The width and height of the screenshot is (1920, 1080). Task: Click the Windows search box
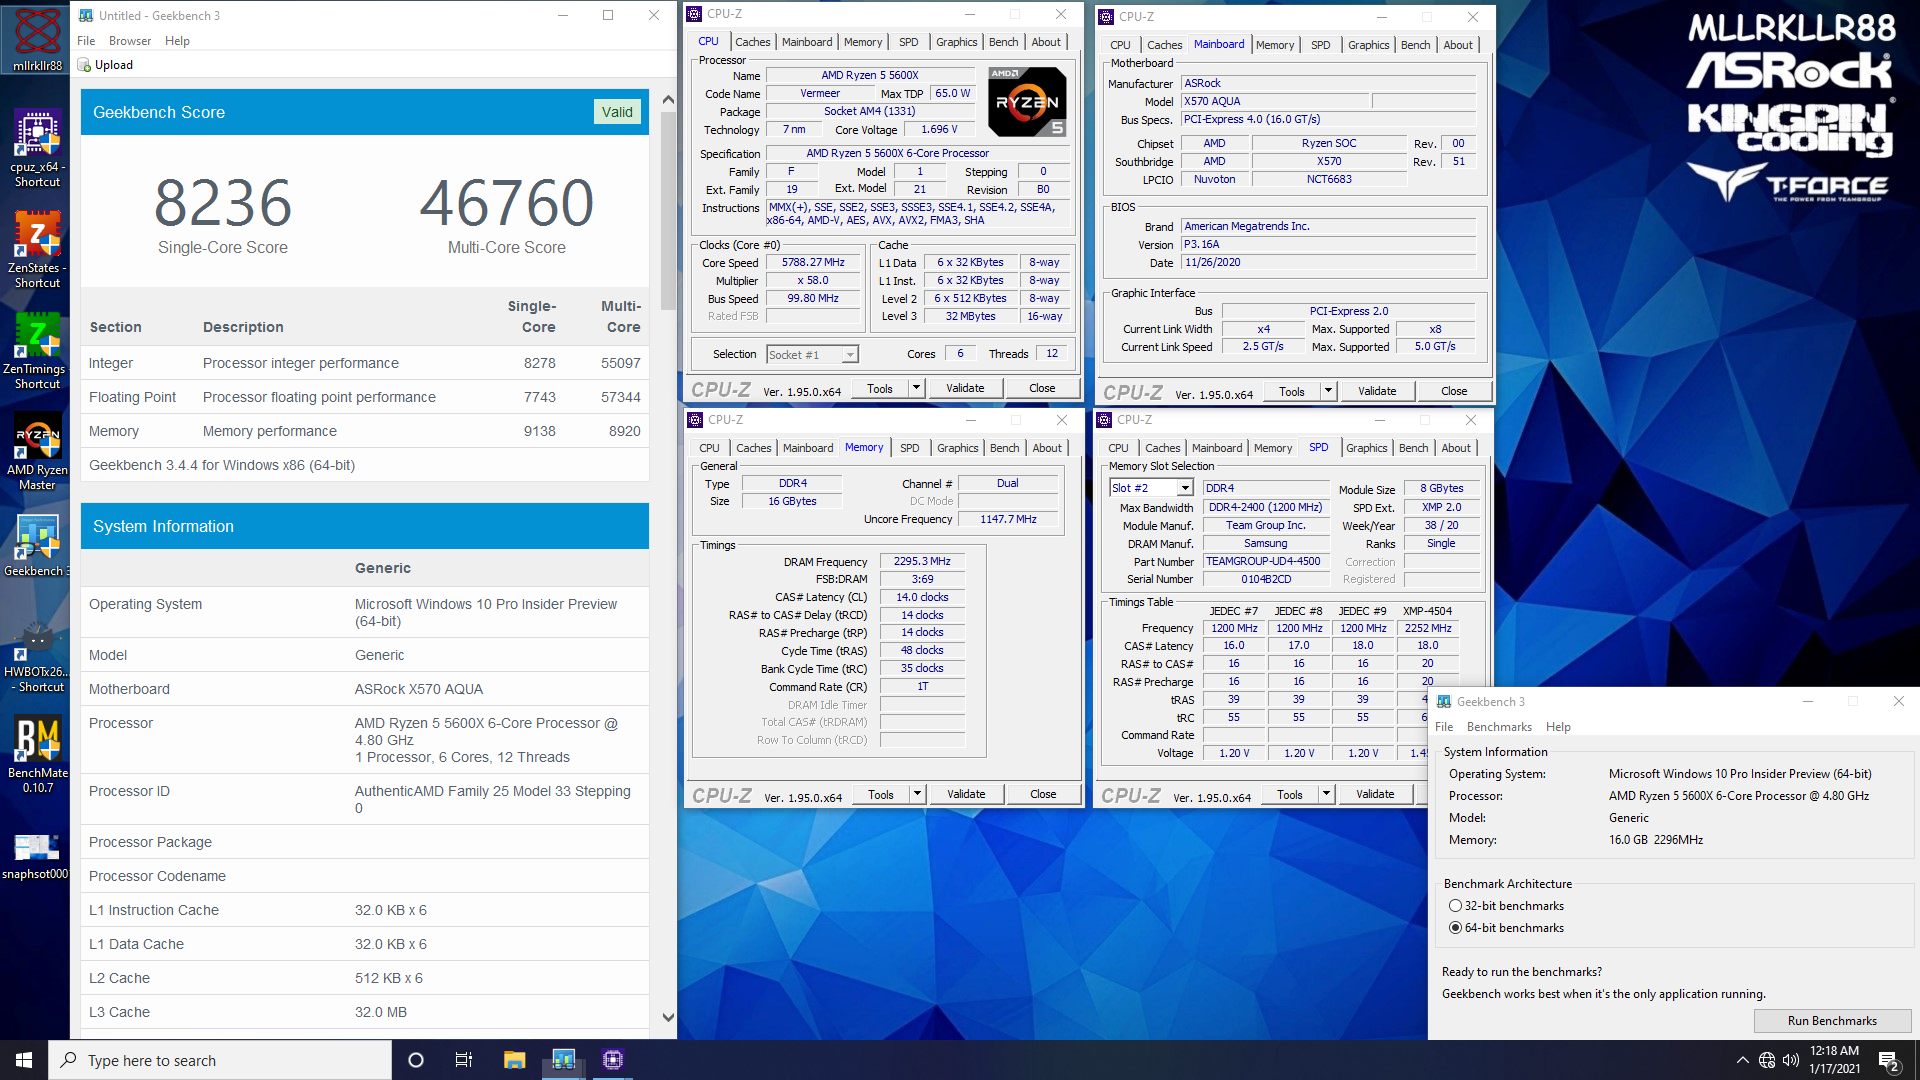[x=220, y=1060]
